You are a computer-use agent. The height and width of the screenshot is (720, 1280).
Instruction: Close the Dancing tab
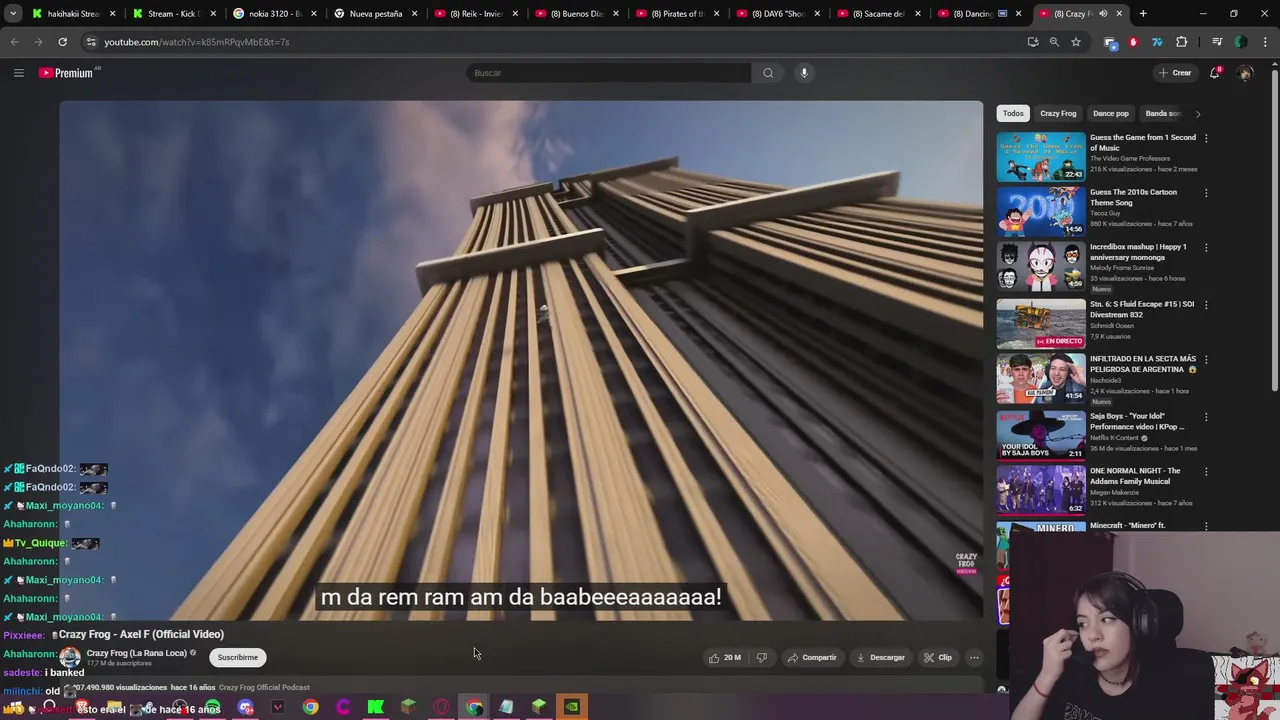1018,14
